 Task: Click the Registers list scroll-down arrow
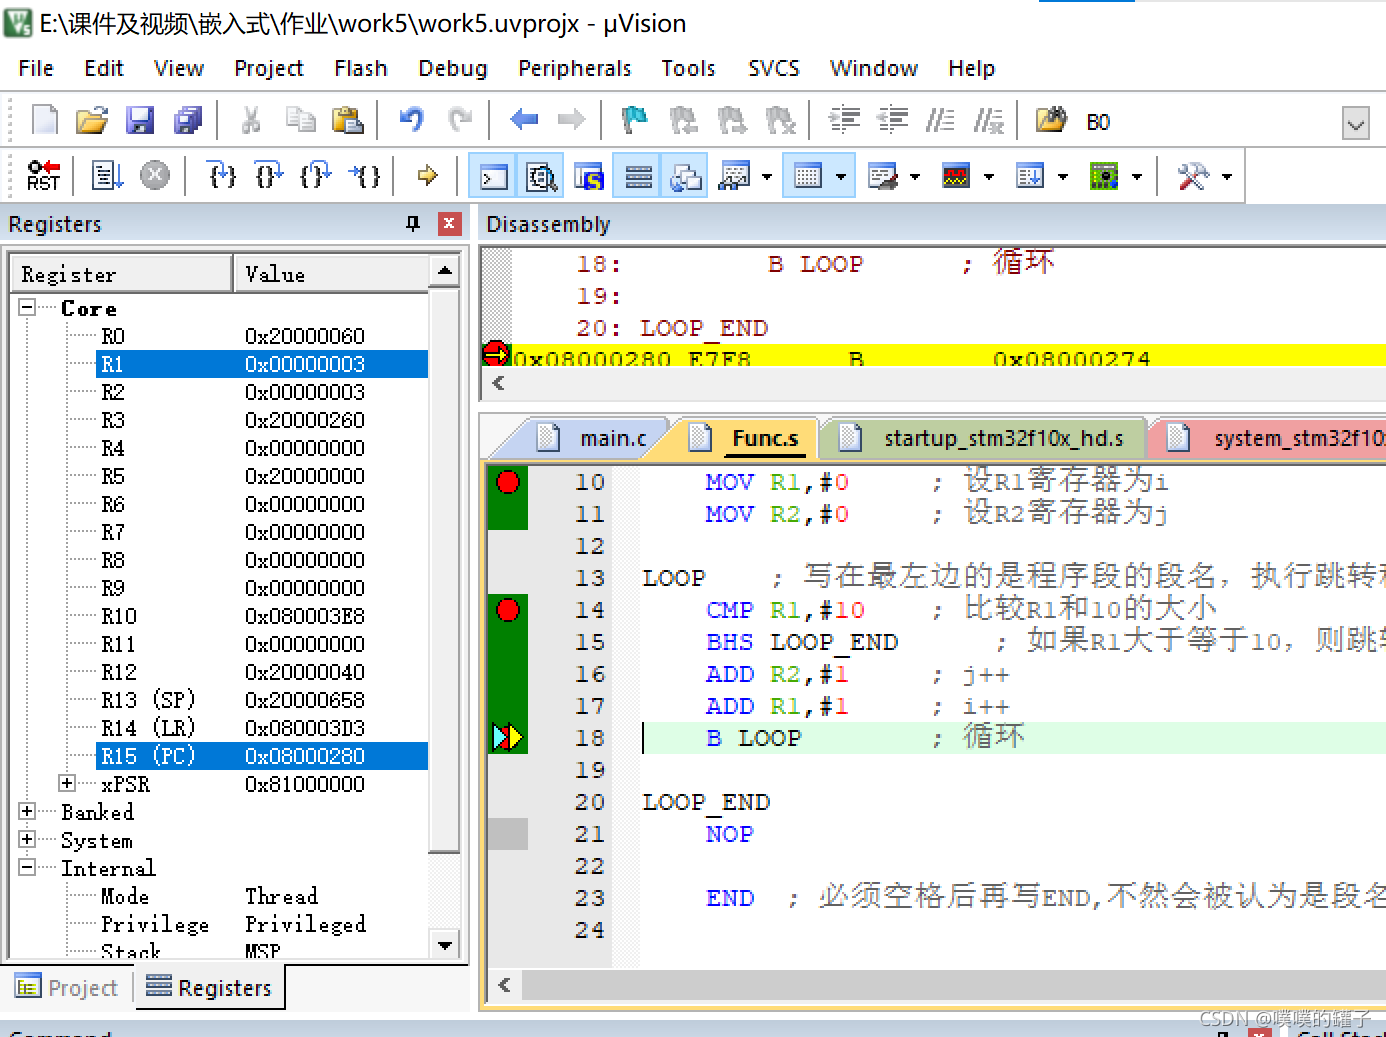[445, 944]
